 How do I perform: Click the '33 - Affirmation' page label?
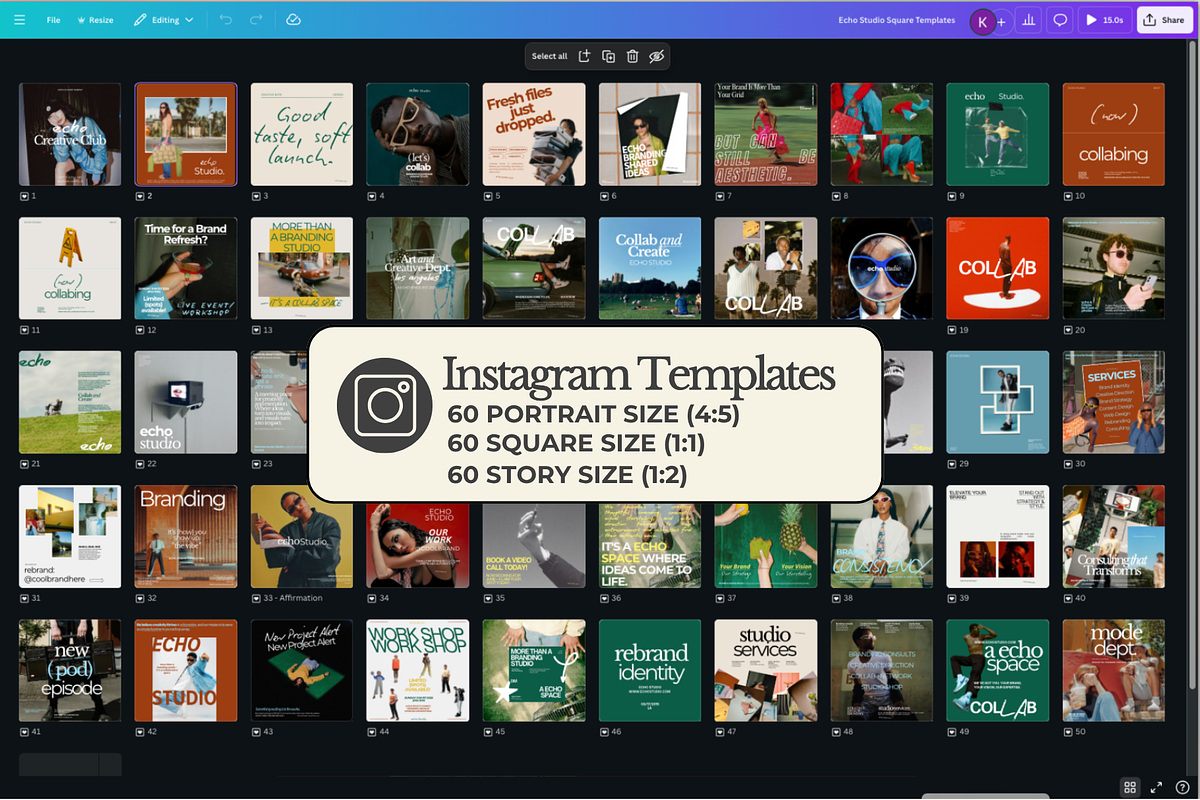(x=291, y=598)
